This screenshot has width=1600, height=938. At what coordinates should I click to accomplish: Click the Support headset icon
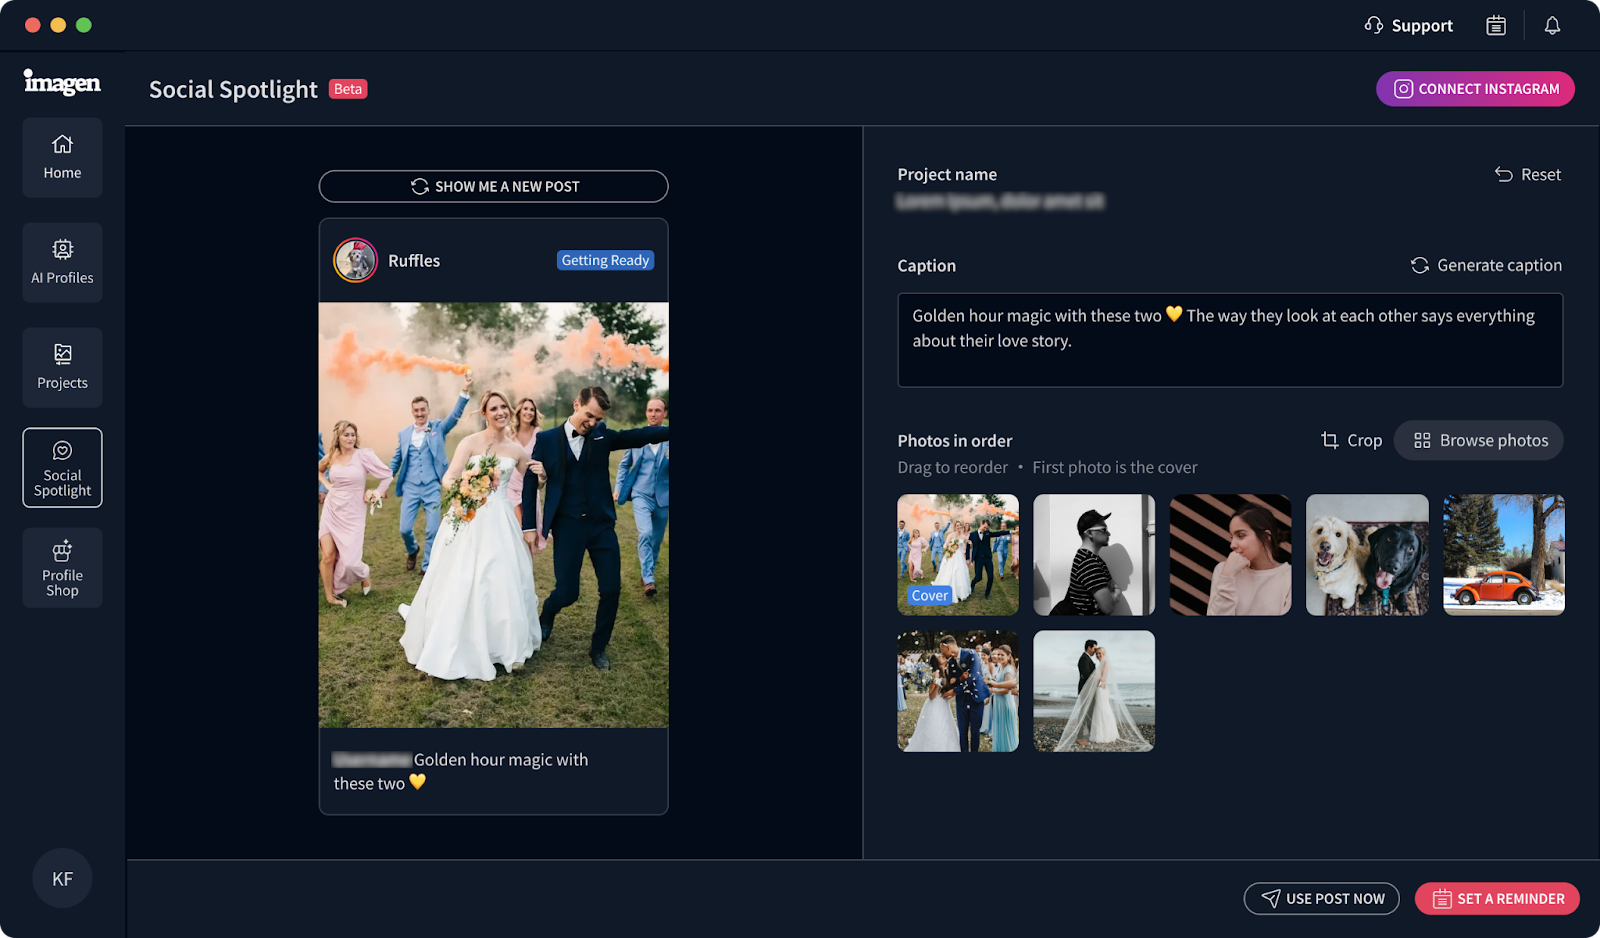click(1374, 25)
